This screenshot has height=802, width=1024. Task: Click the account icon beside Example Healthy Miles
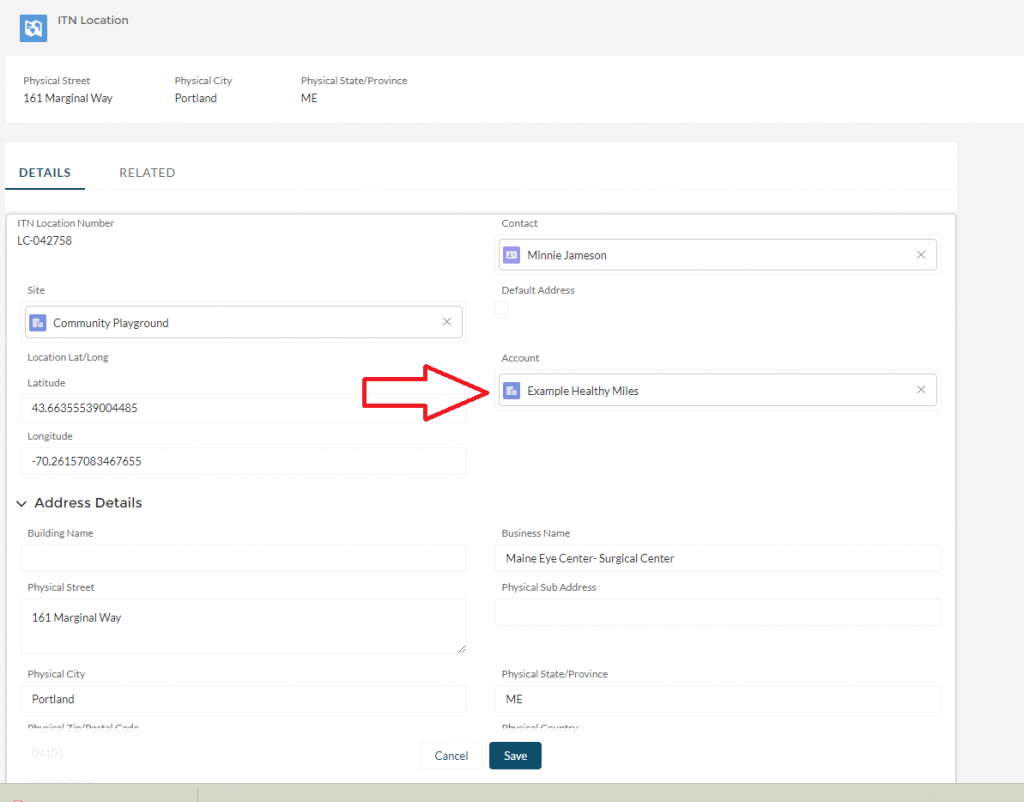click(512, 391)
